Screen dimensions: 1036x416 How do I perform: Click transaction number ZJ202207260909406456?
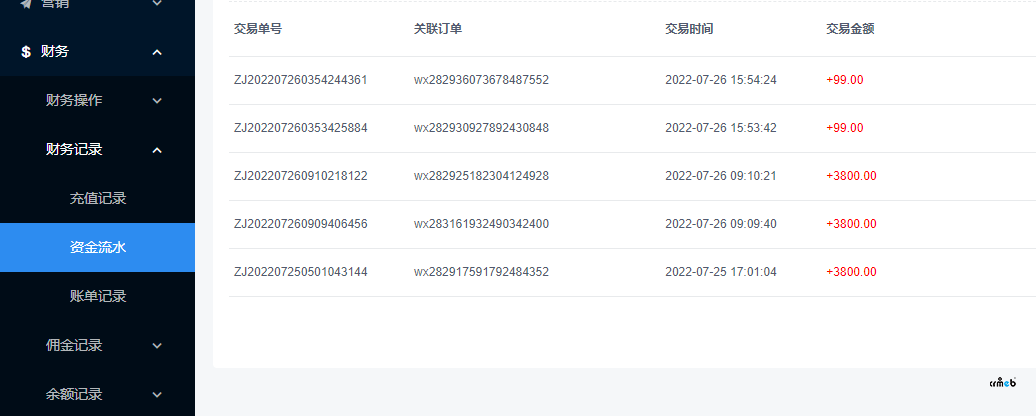[x=301, y=224]
